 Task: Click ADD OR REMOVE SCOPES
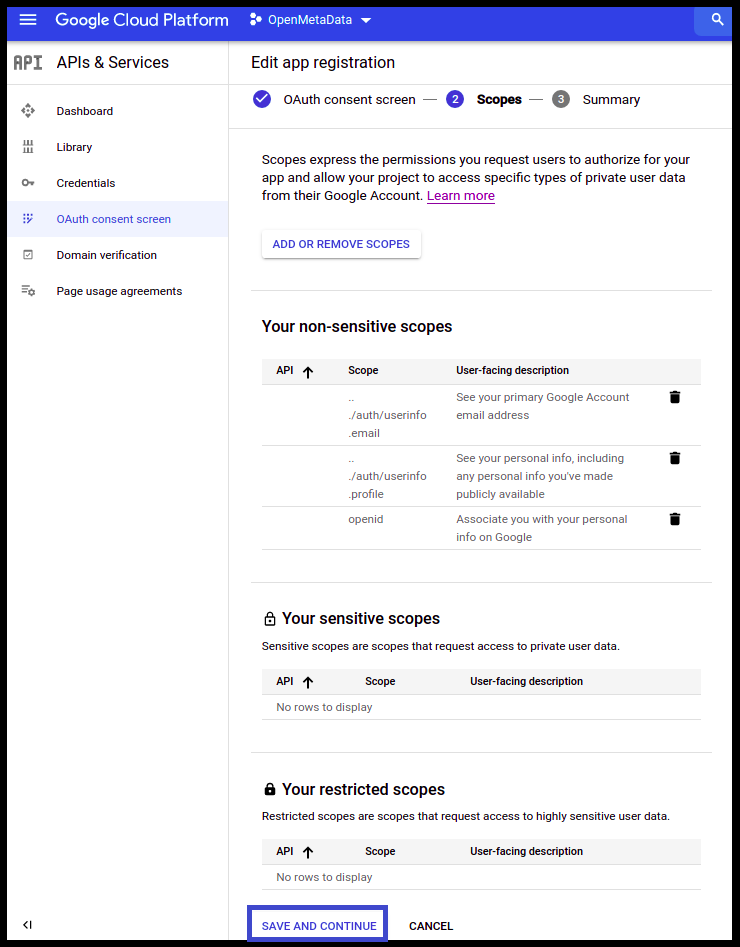pyautogui.click(x=341, y=244)
